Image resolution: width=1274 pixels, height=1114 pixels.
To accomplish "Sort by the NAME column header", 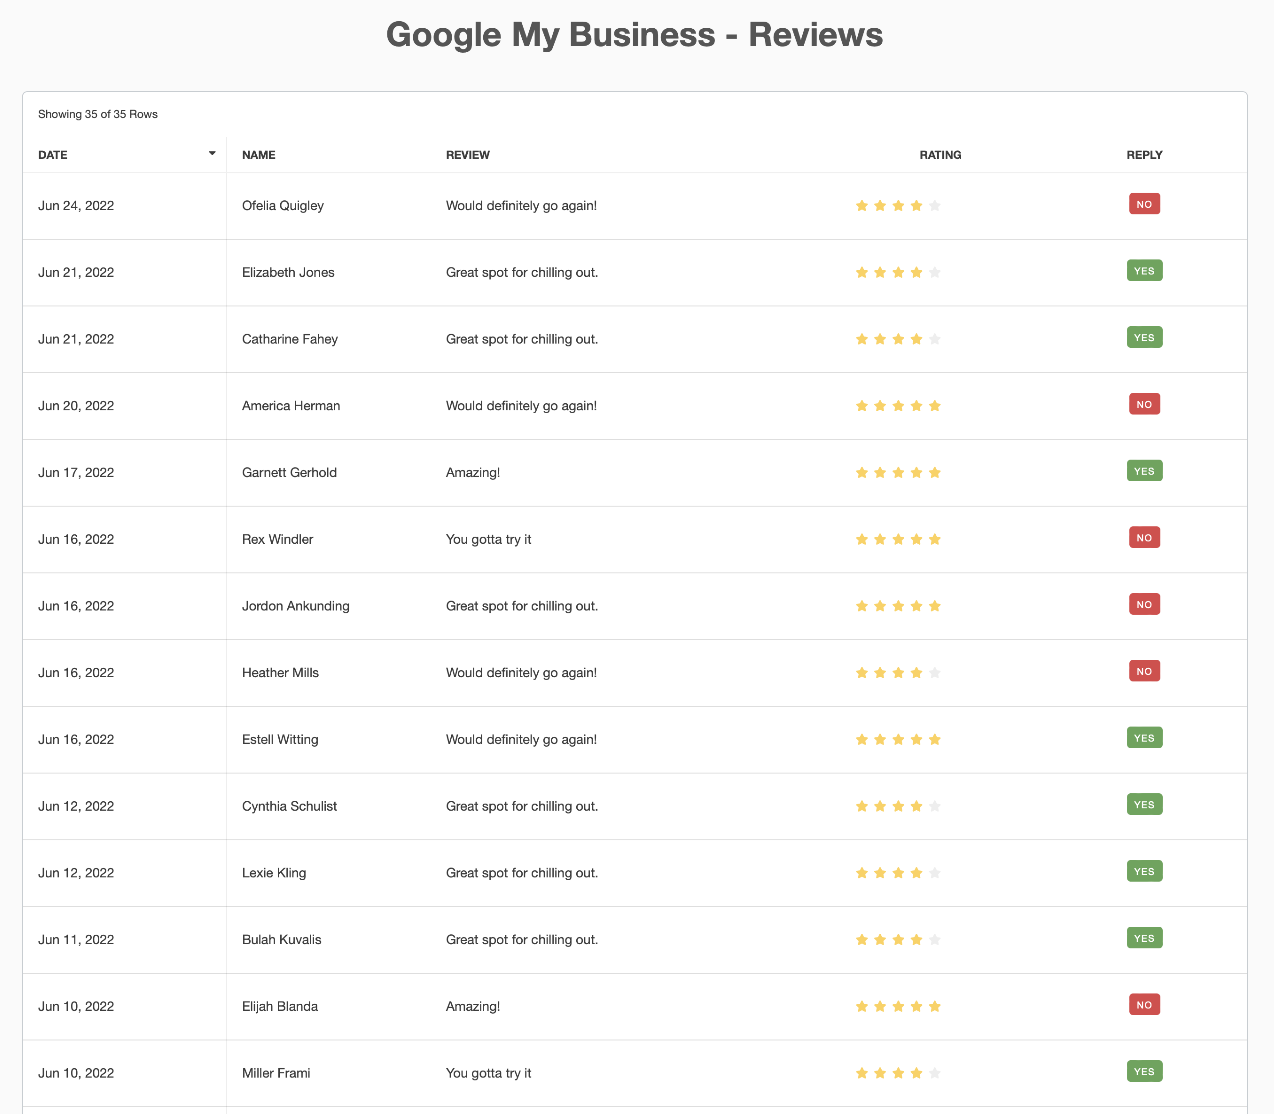I will point(259,155).
